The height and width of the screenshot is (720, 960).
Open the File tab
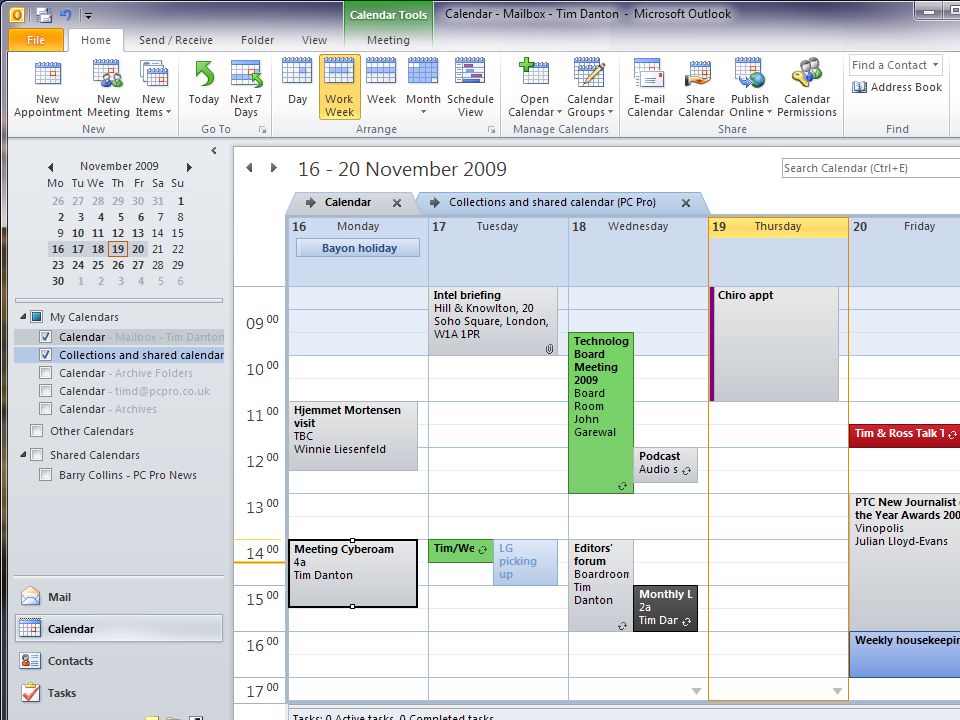[x=36, y=40]
